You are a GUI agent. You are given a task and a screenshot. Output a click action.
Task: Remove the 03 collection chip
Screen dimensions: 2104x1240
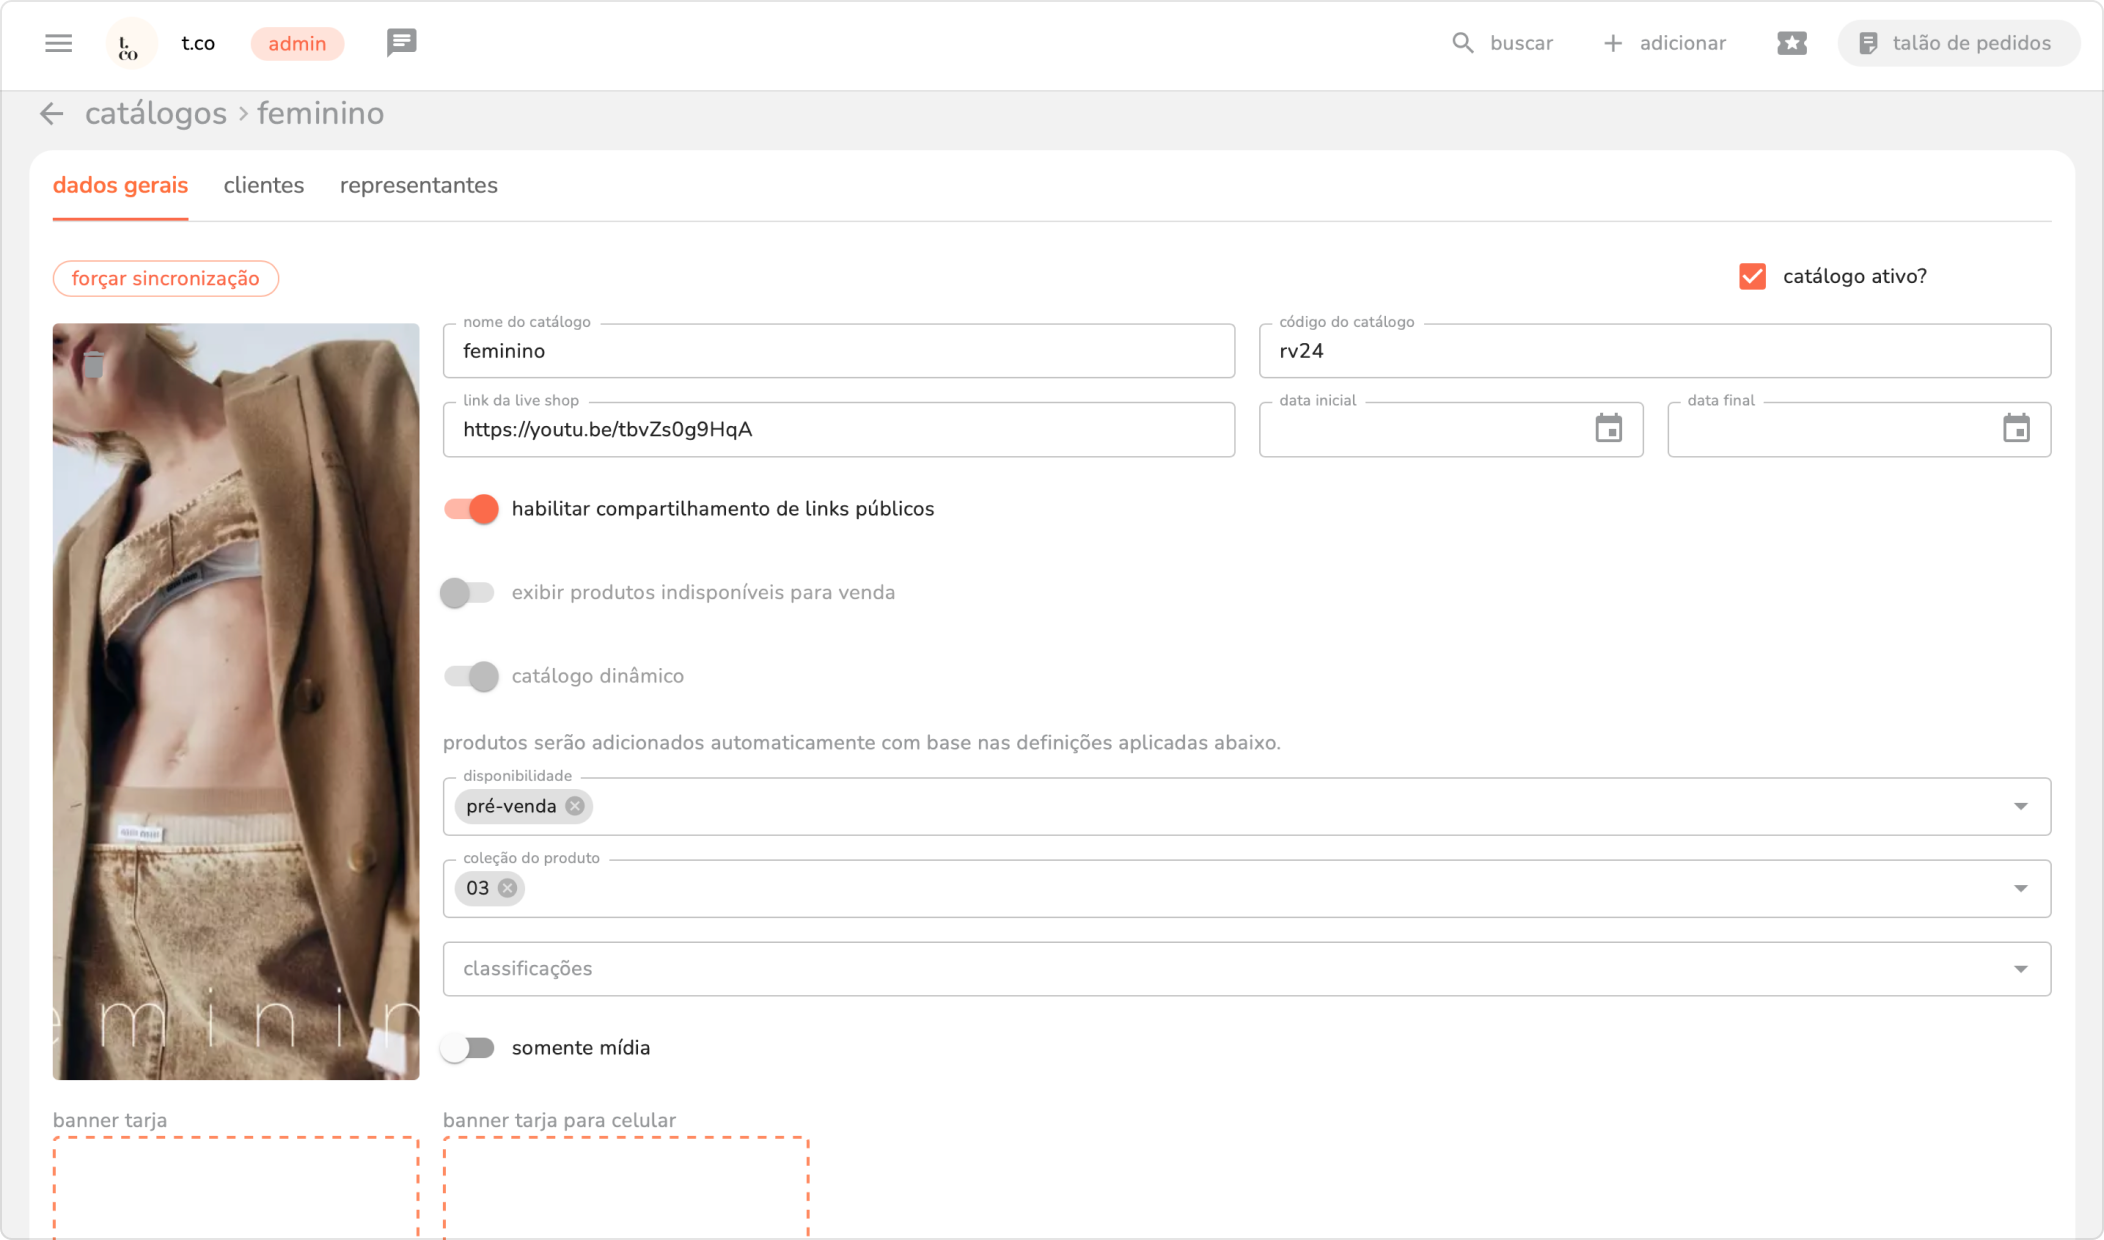[x=508, y=888]
